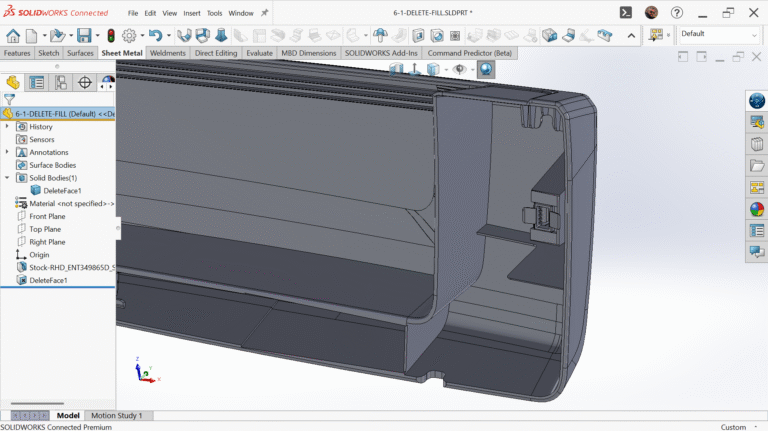The image size is (768, 431).
Task: Create a new document with New icon
Action: tap(31, 35)
